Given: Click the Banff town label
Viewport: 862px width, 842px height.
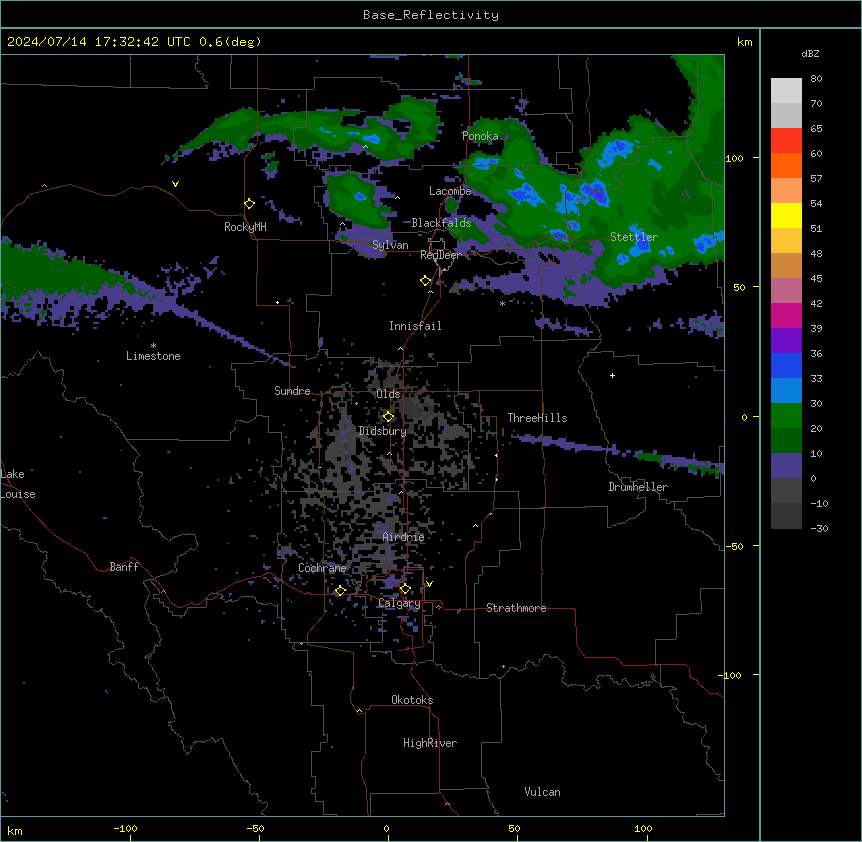Looking at the screenshot, I should coord(124,567).
